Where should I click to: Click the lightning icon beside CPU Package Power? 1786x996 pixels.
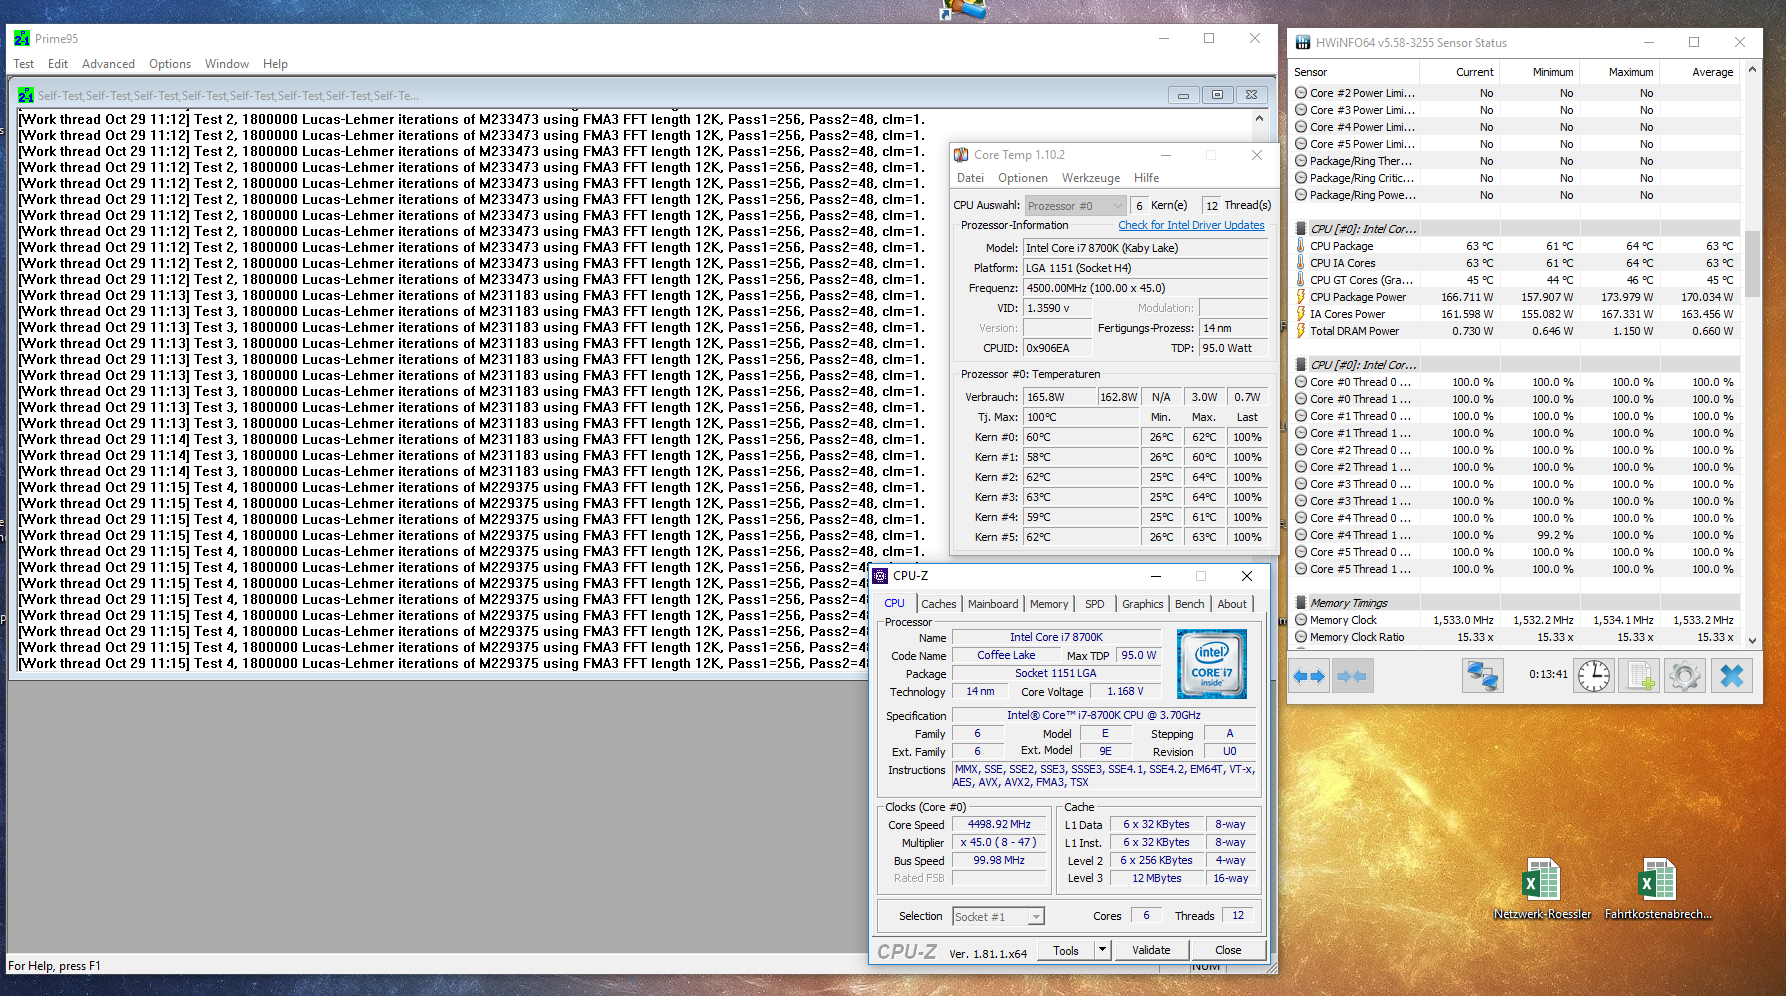pyautogui.click(x=1301, y=297)
